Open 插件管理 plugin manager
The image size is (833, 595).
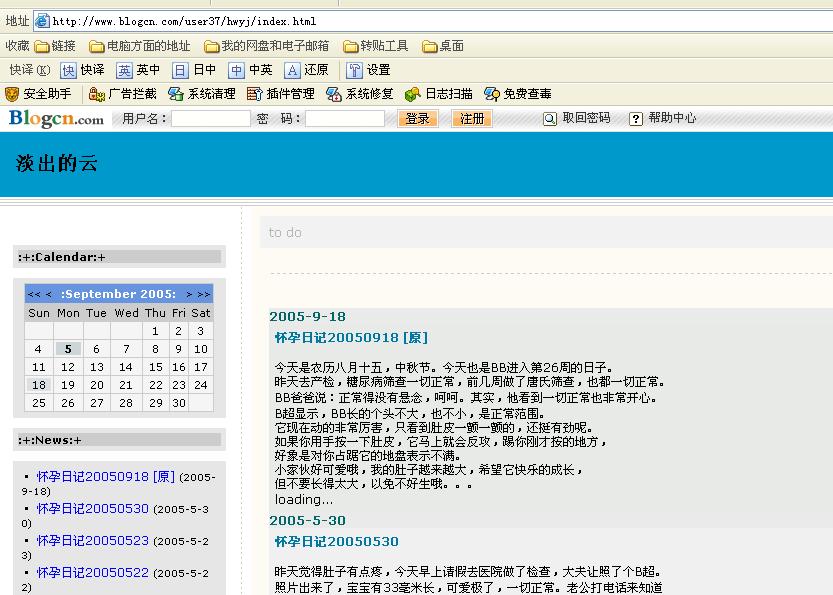pos(256,94)
